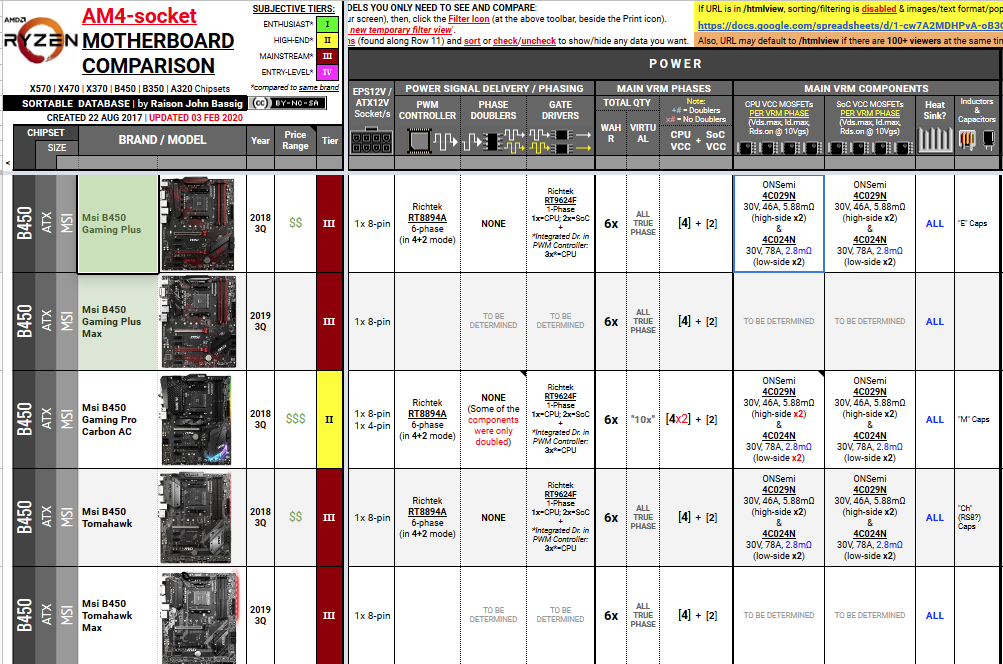Select CPU VCC MOSFETs cell in Gaming Plus row
Screen dimensions: 1003x664
click(x=778, y=224)
